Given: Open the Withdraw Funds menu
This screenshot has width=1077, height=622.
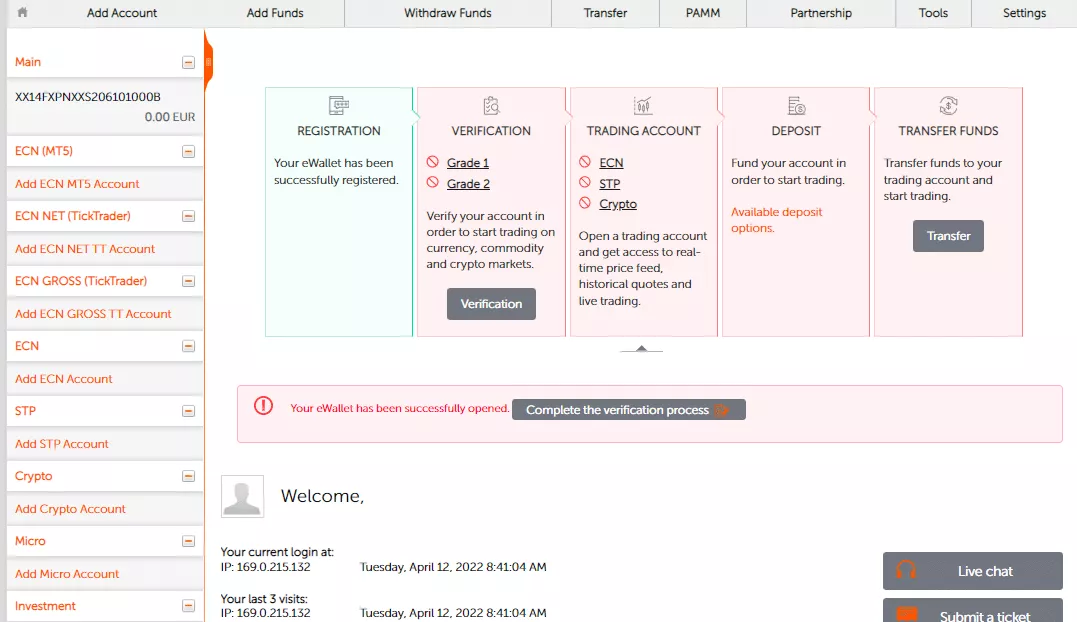Looking at the screenshot, I should coord(448,13).
